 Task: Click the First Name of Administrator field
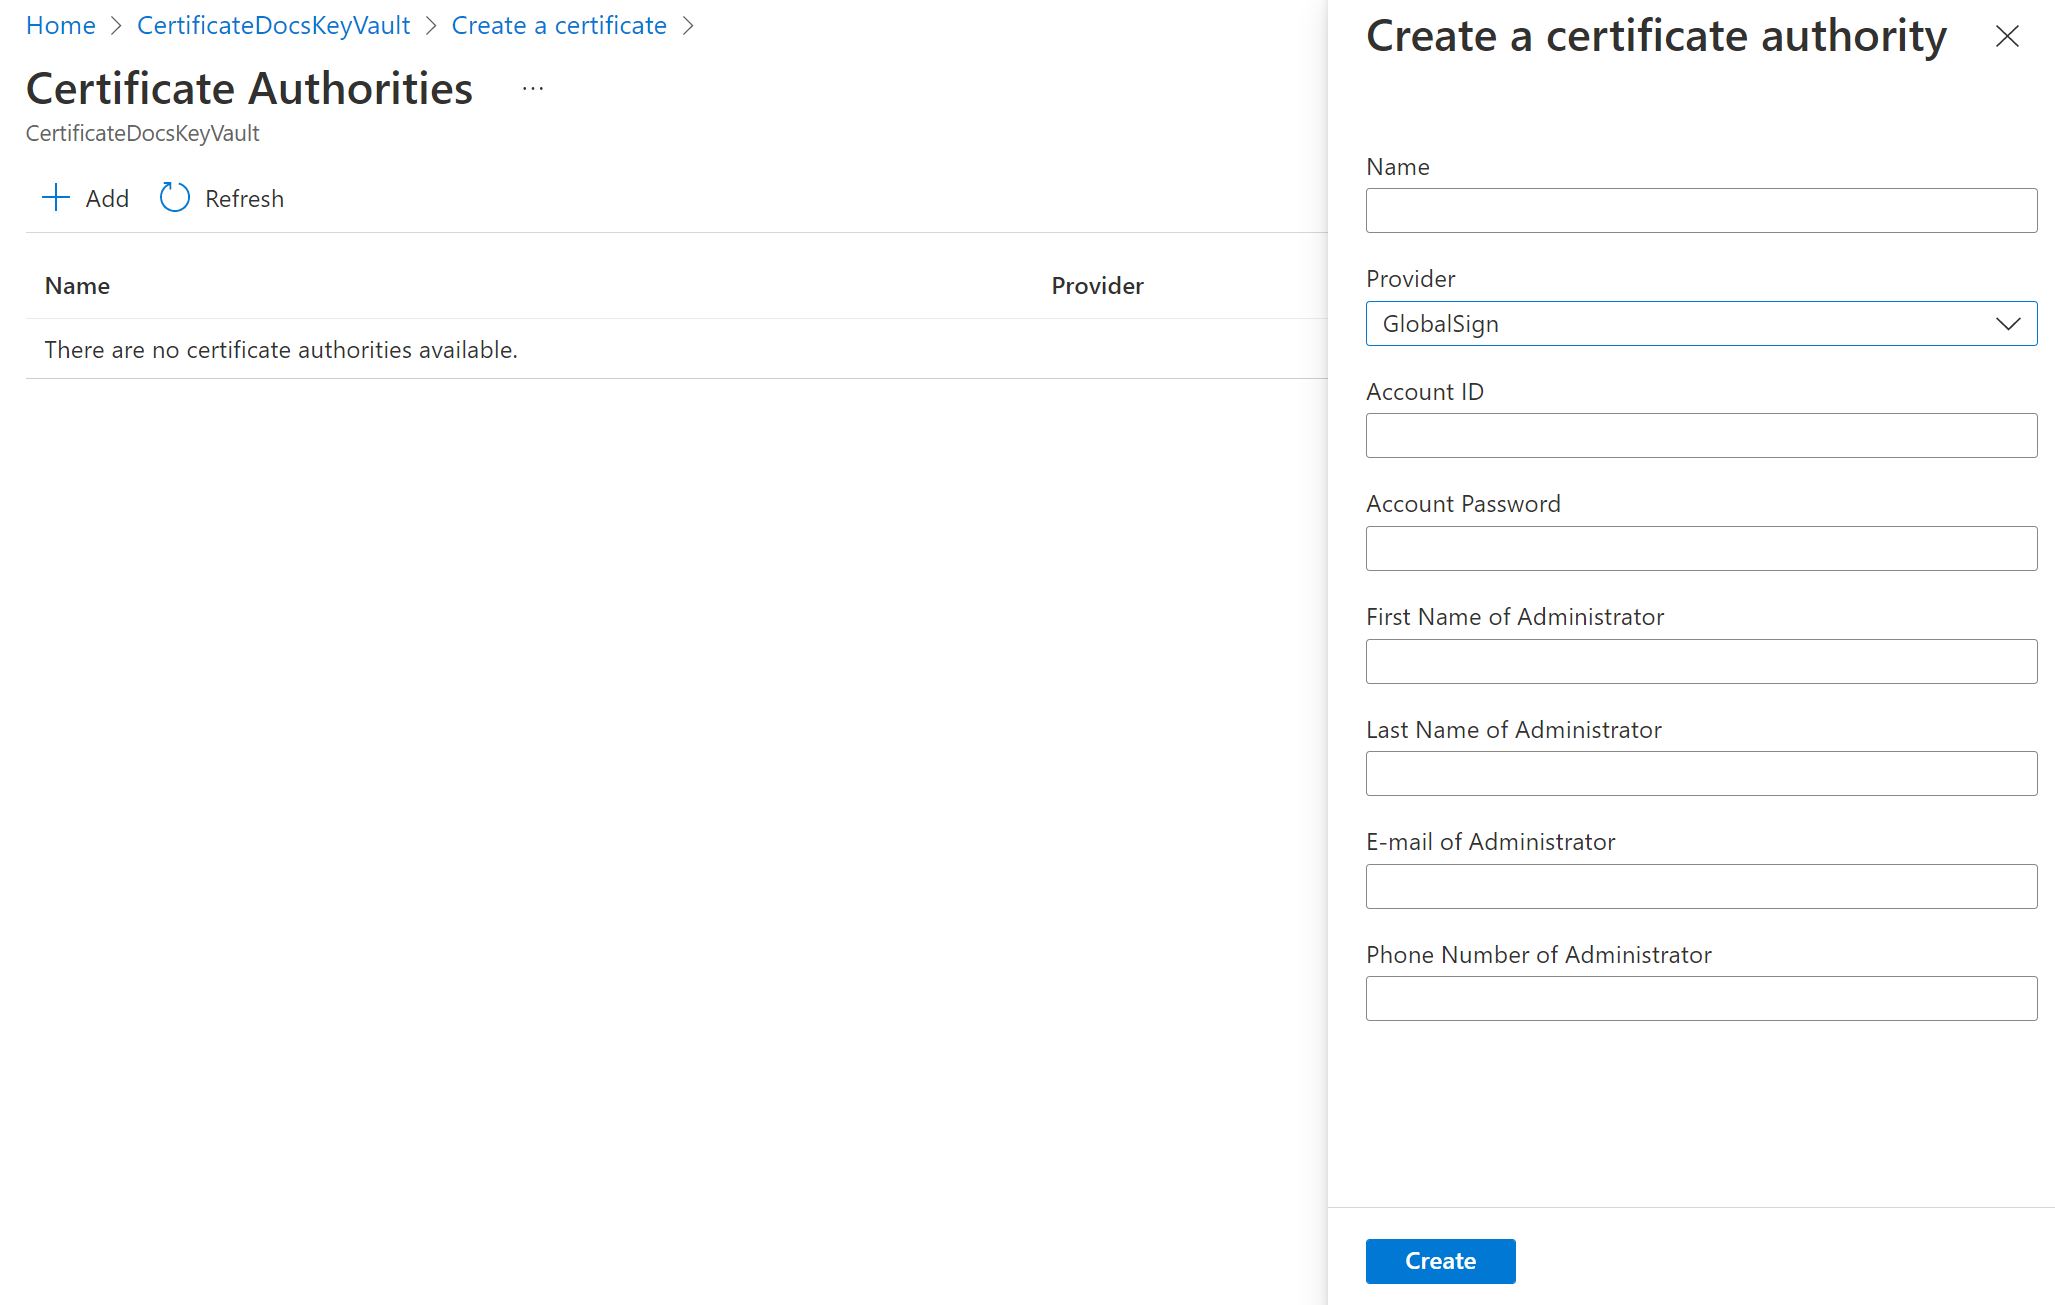(x=1700, y=661)
